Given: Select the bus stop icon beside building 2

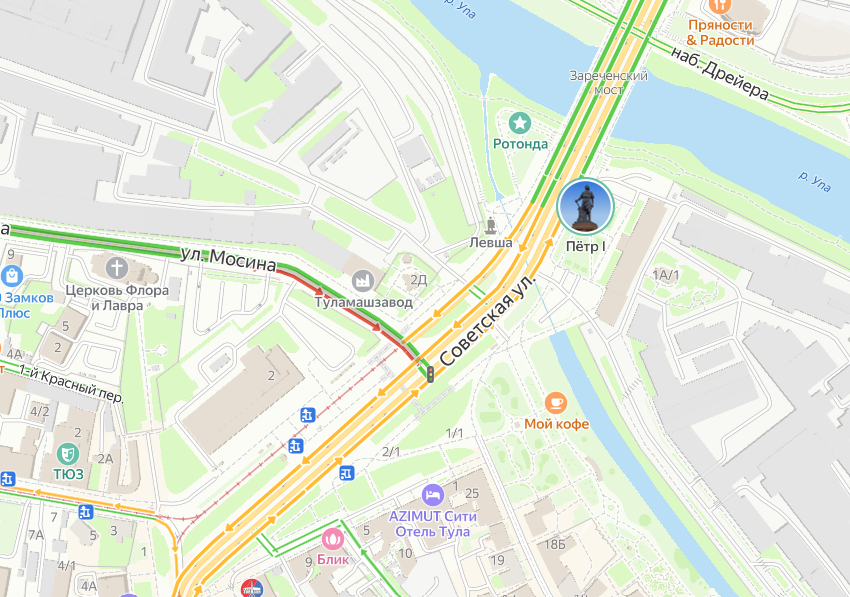Looking at the screenshot, I should pos(307,415).
